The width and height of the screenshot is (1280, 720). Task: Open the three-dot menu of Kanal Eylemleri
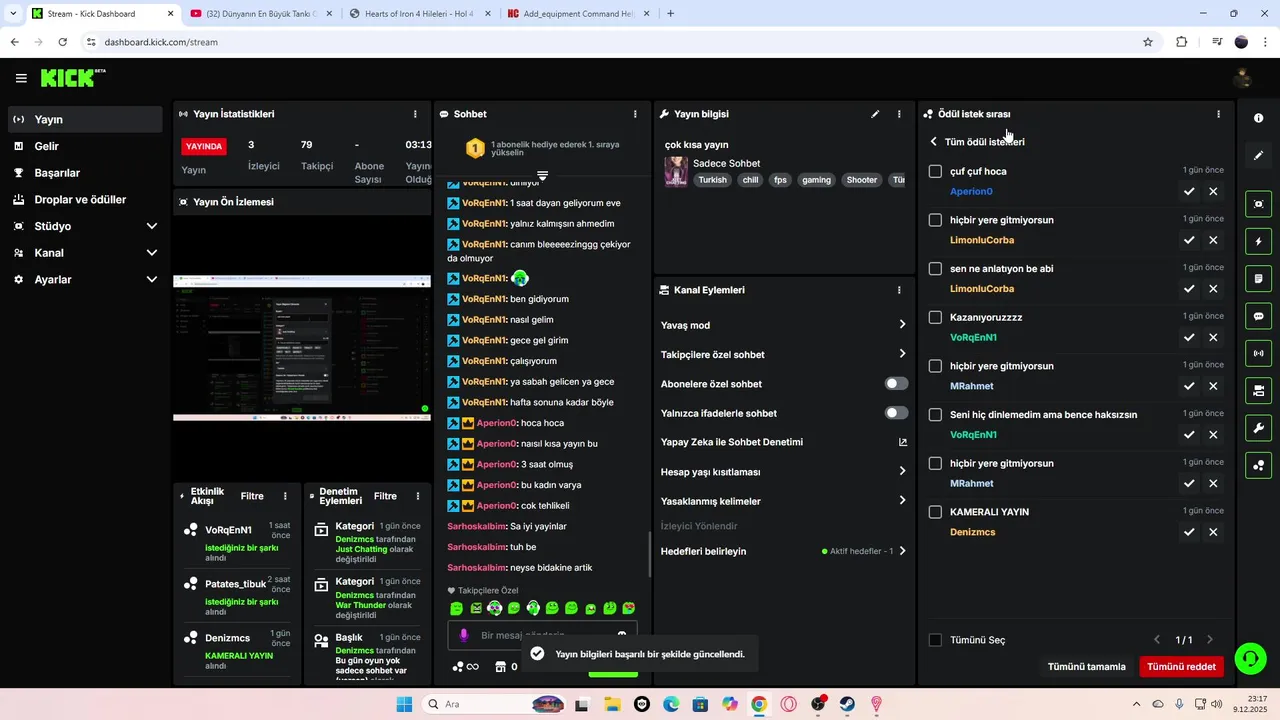(899, 290)
